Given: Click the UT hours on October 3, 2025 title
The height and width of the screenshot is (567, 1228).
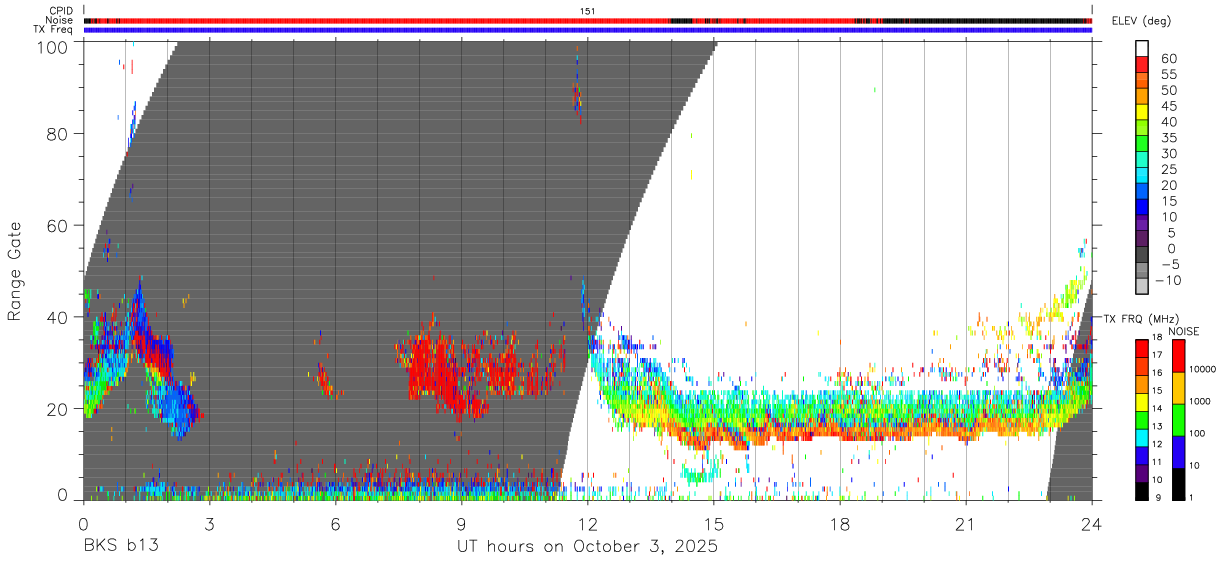Looking at the screenshot, I should [588, 547].
